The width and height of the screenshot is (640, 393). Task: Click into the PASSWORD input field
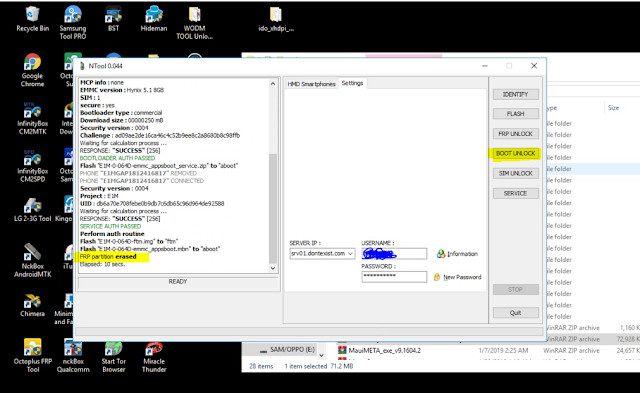[x=394, y=276]
